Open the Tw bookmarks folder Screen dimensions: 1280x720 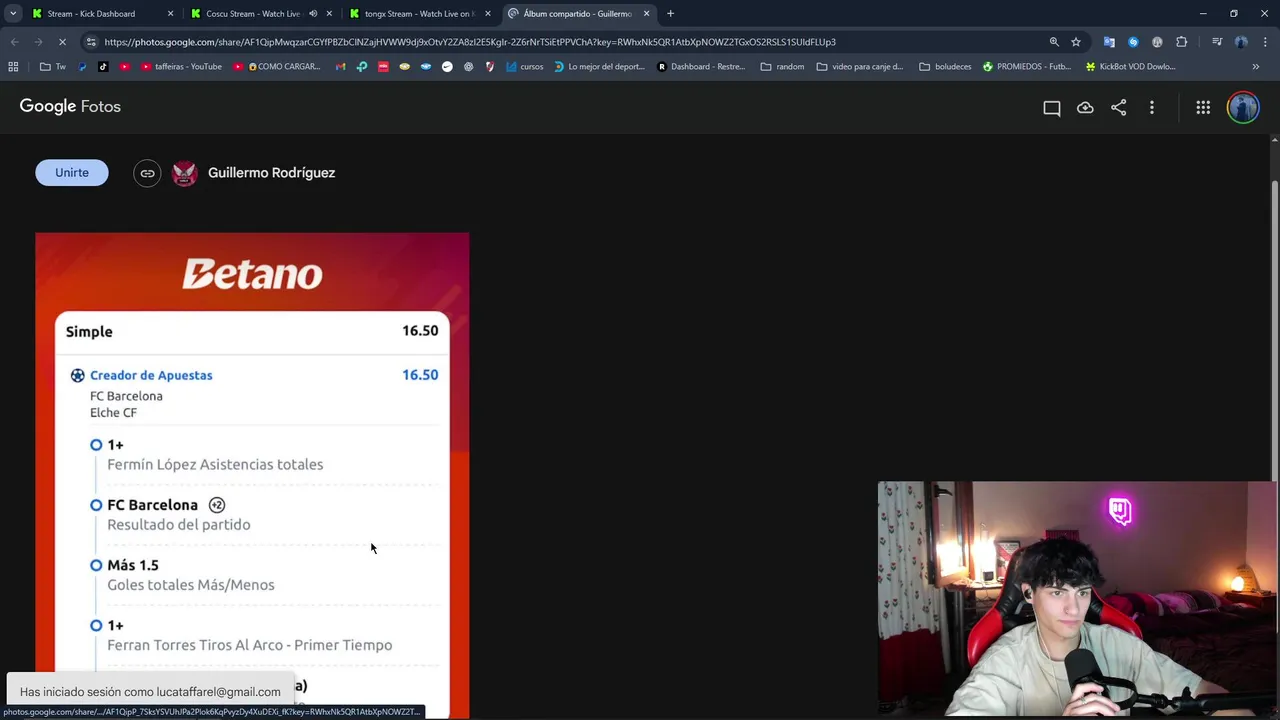[x=53, y=67]
